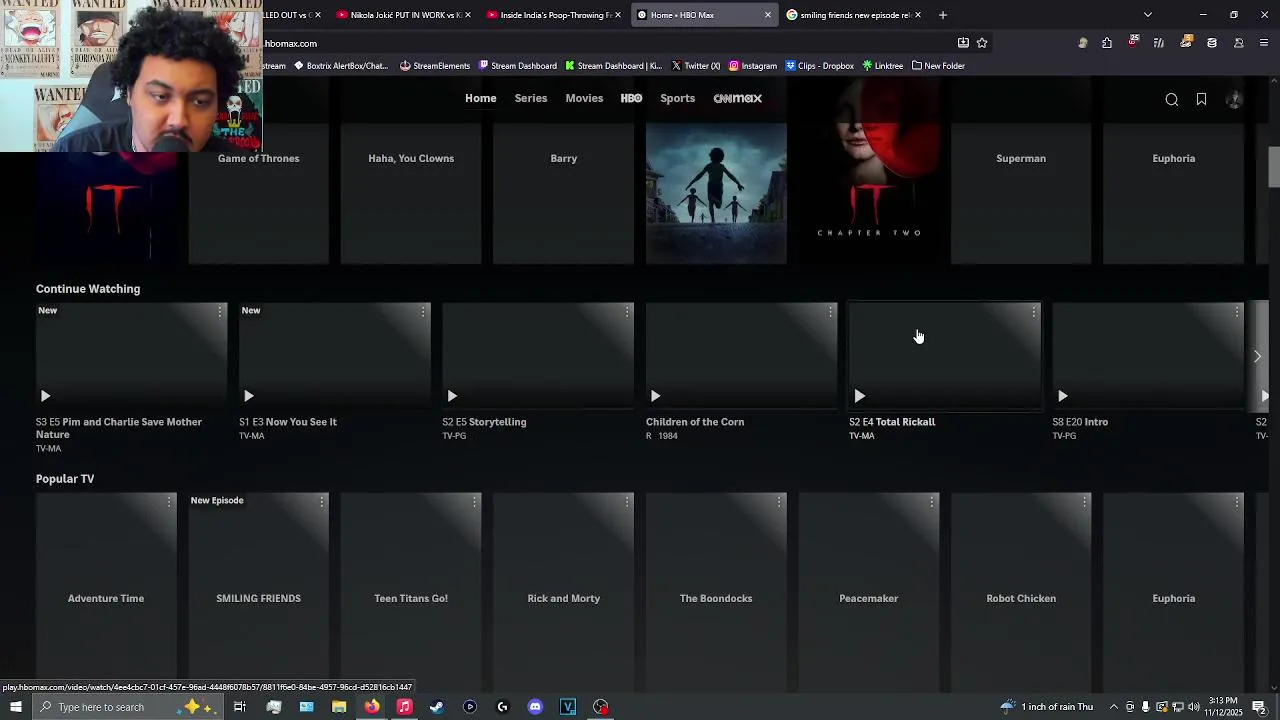
Task: Open options menu on Total Rickall card
Action: [1033, 312]
